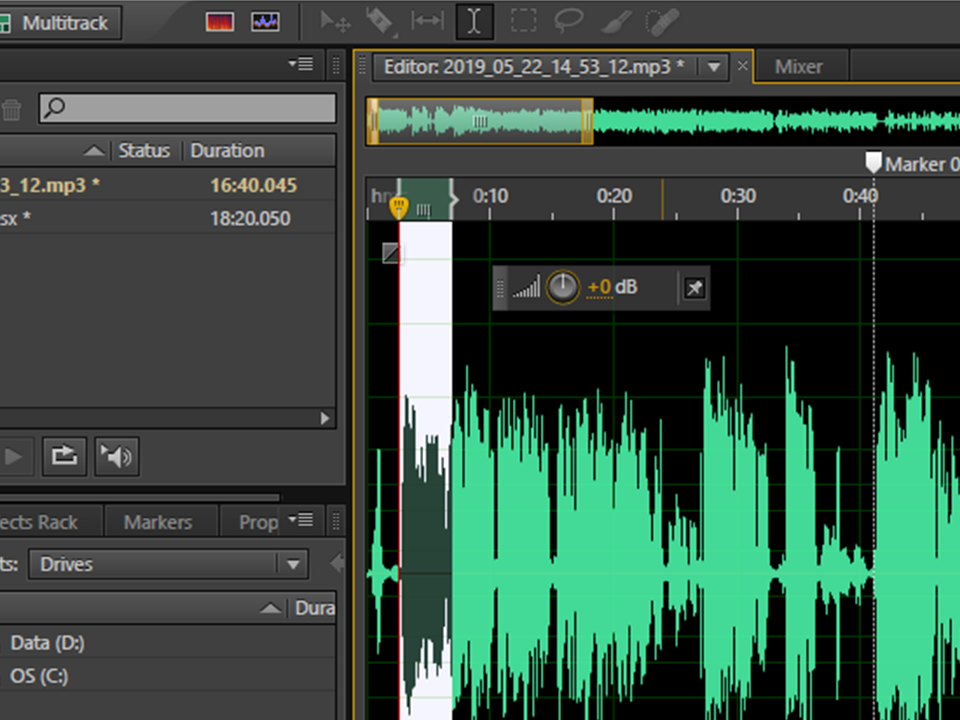Click the HUD amplitude gain knob
960x720 pixels.
click(563, 287)
